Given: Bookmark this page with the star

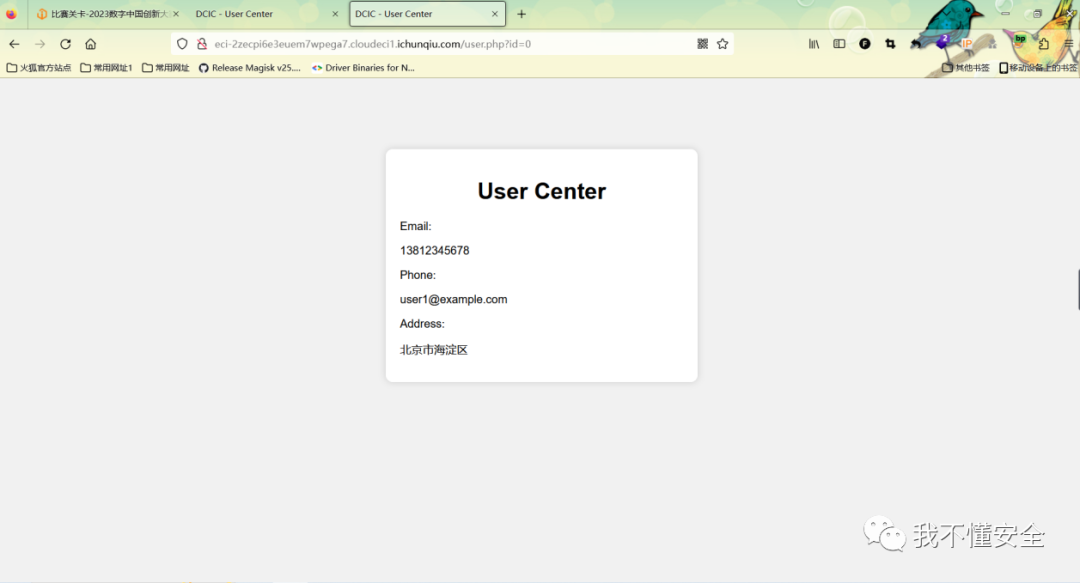Looking at the screenshot, I should [x=722, y=44].
